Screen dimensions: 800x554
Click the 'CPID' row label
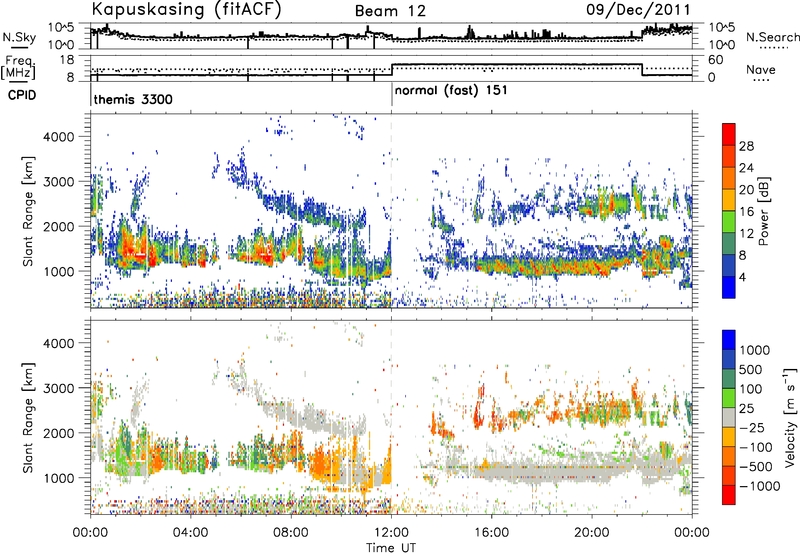(x=21, y=95)
